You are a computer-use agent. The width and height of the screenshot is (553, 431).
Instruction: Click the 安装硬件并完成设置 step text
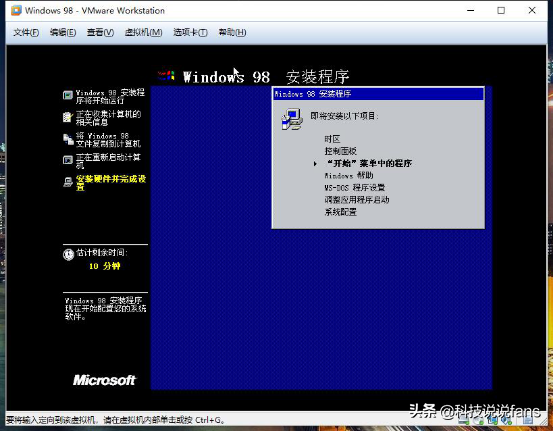point(111,183)
